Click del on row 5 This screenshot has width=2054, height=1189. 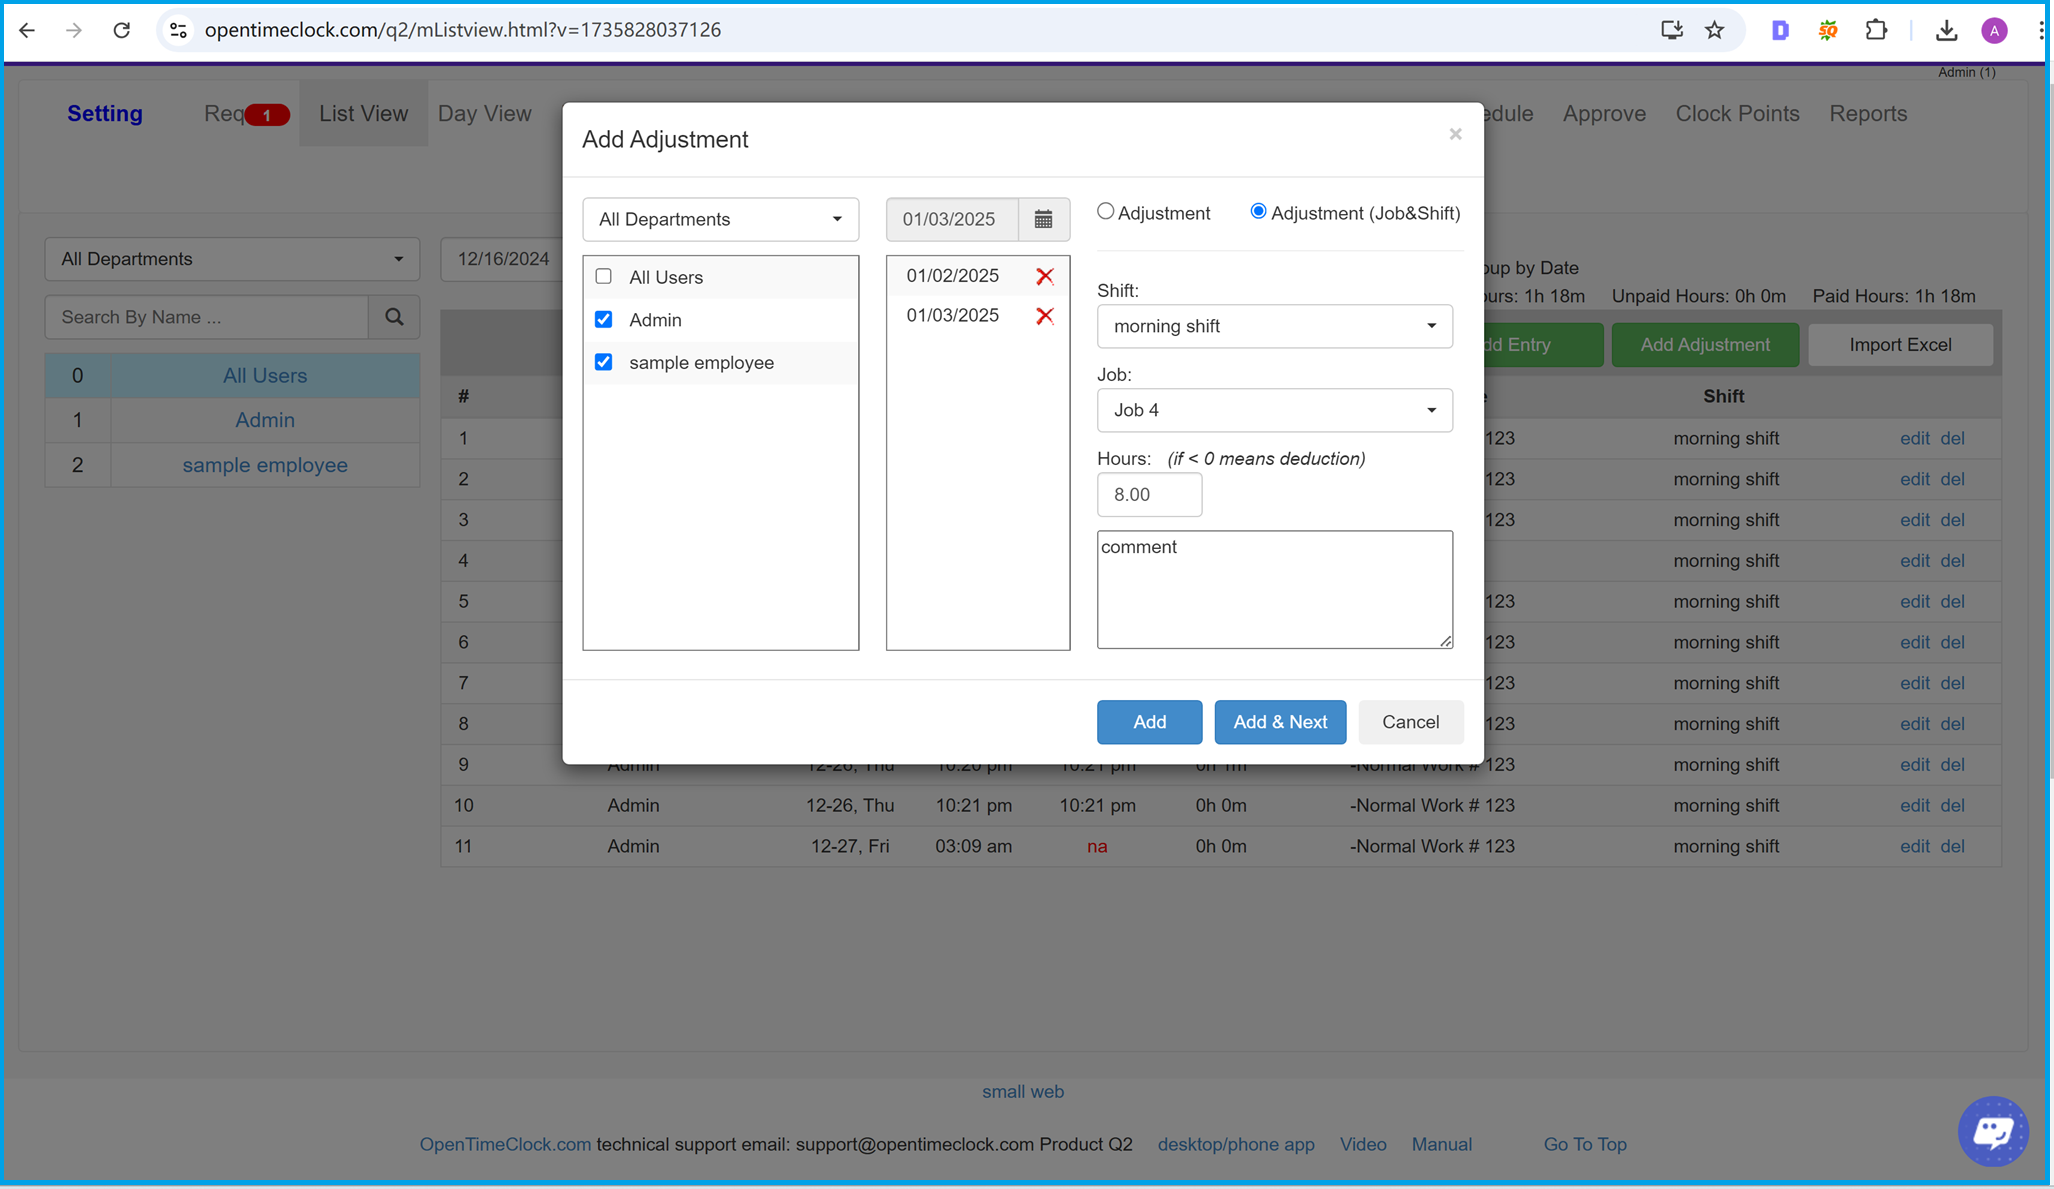tap(1952, 601)
